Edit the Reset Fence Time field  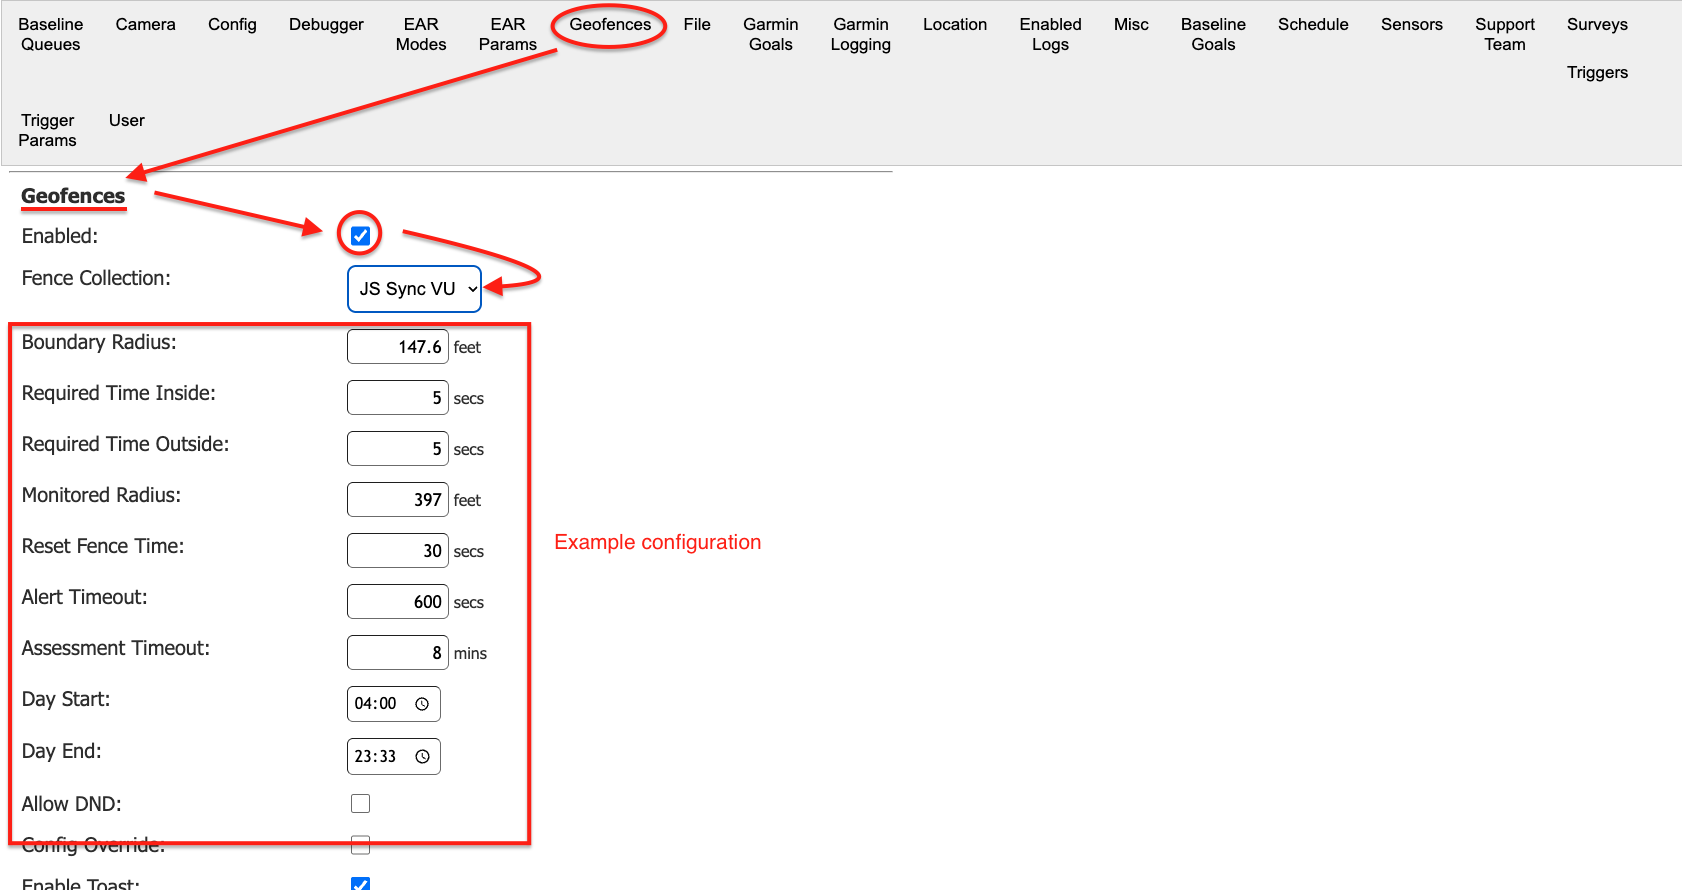click(398, 551)
